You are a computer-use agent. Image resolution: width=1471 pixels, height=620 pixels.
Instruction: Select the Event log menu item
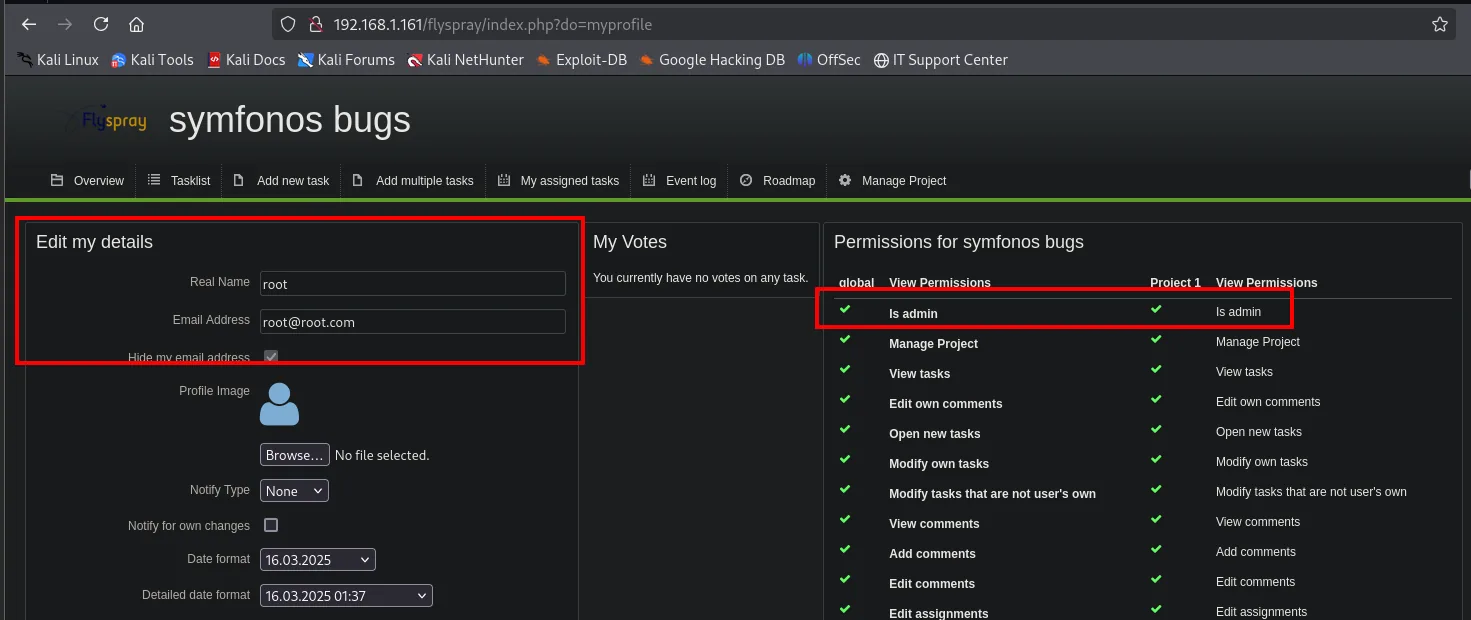(679, 181)
